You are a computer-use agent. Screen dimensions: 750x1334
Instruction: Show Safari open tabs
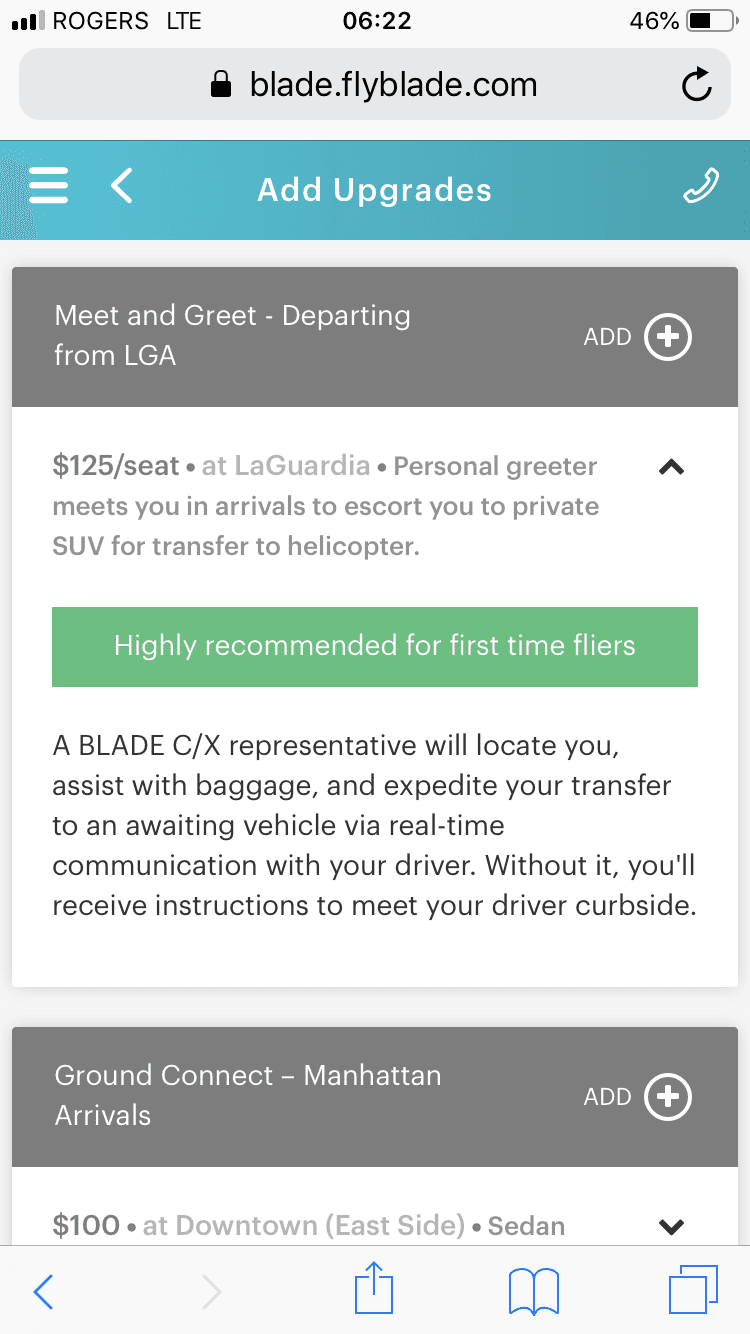pos(692,1290)
